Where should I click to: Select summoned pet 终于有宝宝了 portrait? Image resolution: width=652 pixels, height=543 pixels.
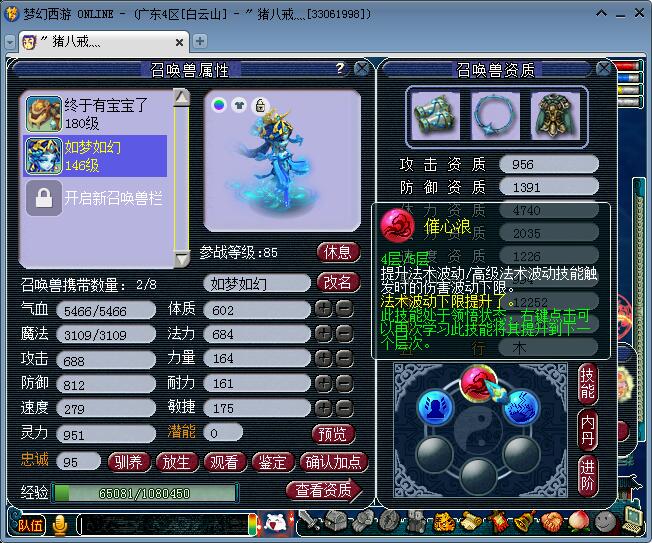pyautogui.click(x=43, y=114)
